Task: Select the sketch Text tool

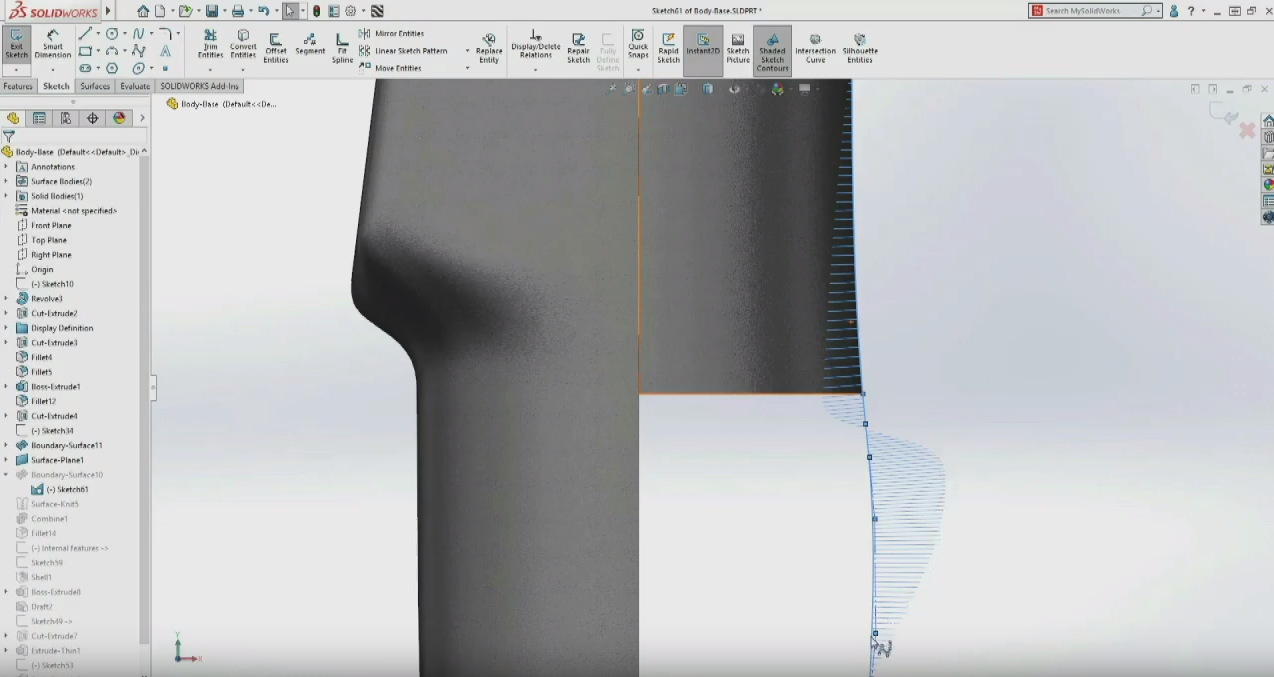Action: [165, 51]
